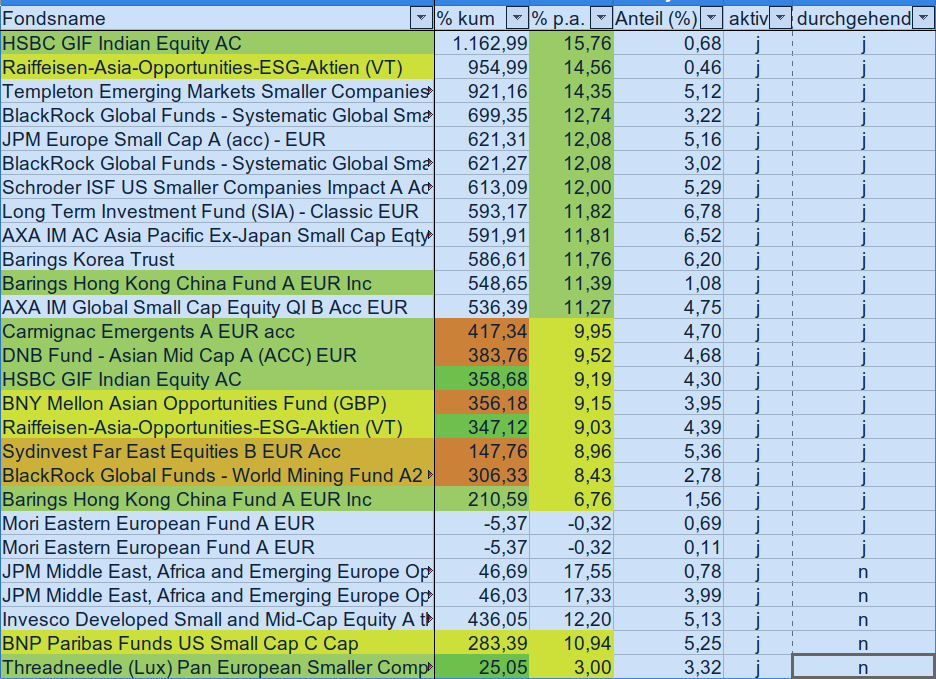936x679 pixels.
Task: Select cell BlackRock Global Funds - World Mining Fund A2
Action: coord(217,475)
